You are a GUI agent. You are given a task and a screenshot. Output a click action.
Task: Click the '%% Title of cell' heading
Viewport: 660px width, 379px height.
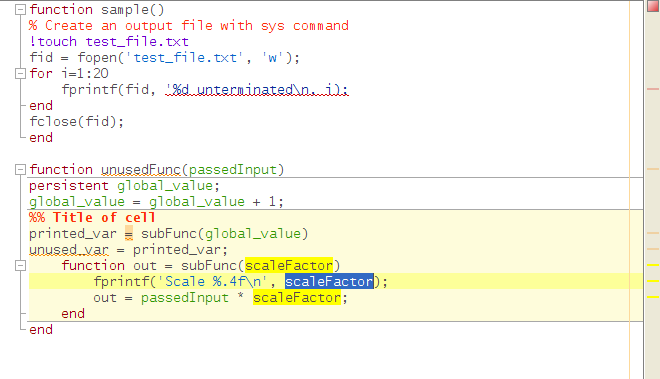click(x=92, y=218)
